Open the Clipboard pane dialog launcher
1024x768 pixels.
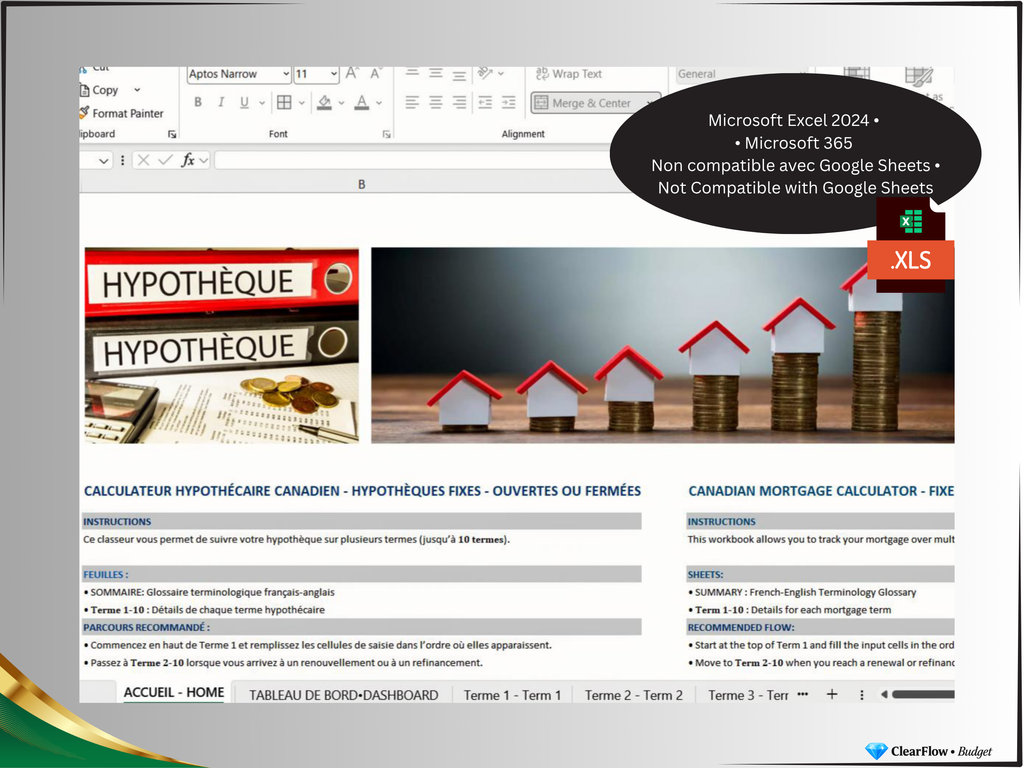pyautogui.click(x=172, y=135)
